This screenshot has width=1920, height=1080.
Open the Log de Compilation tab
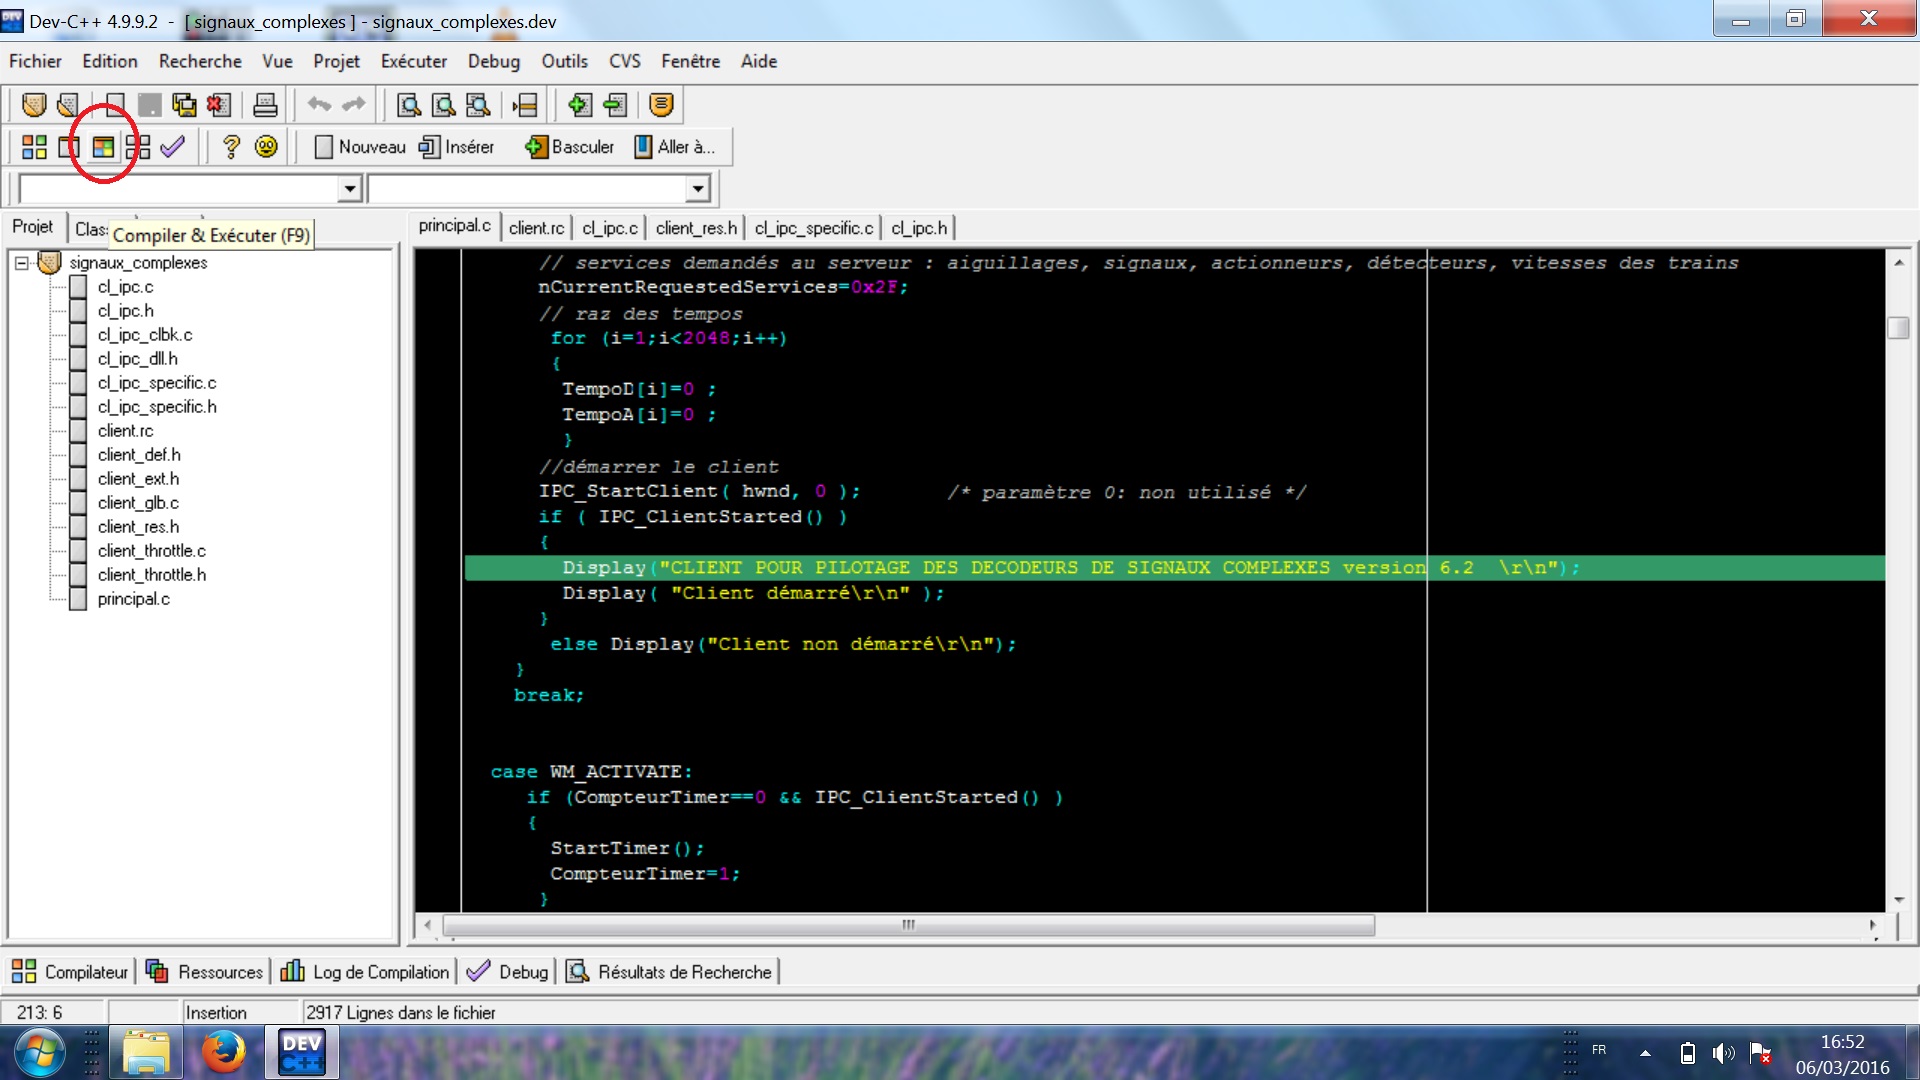click(x=365, y=972)
